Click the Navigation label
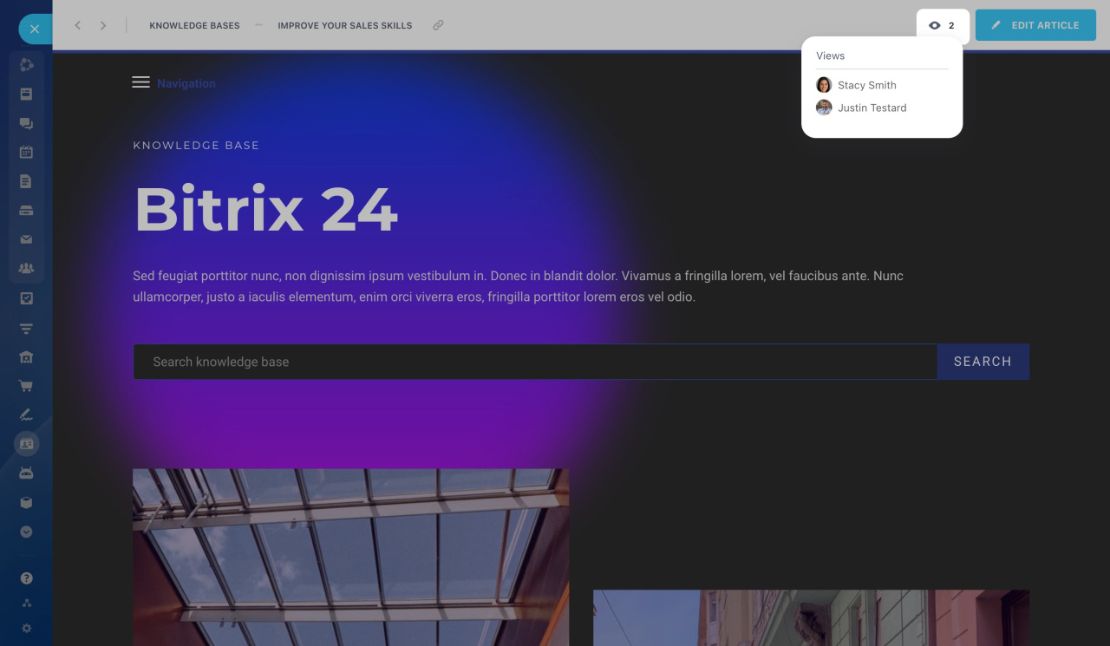Screen dimensions: 1110x646 point(186,83)
